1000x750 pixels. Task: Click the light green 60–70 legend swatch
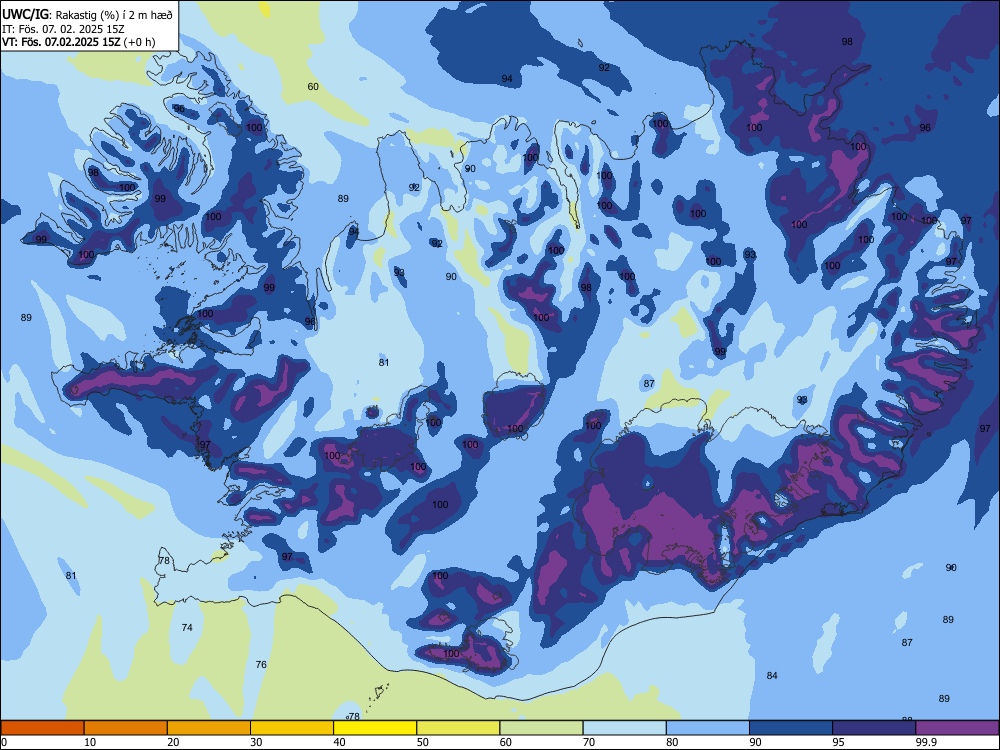tap(541, 728)
